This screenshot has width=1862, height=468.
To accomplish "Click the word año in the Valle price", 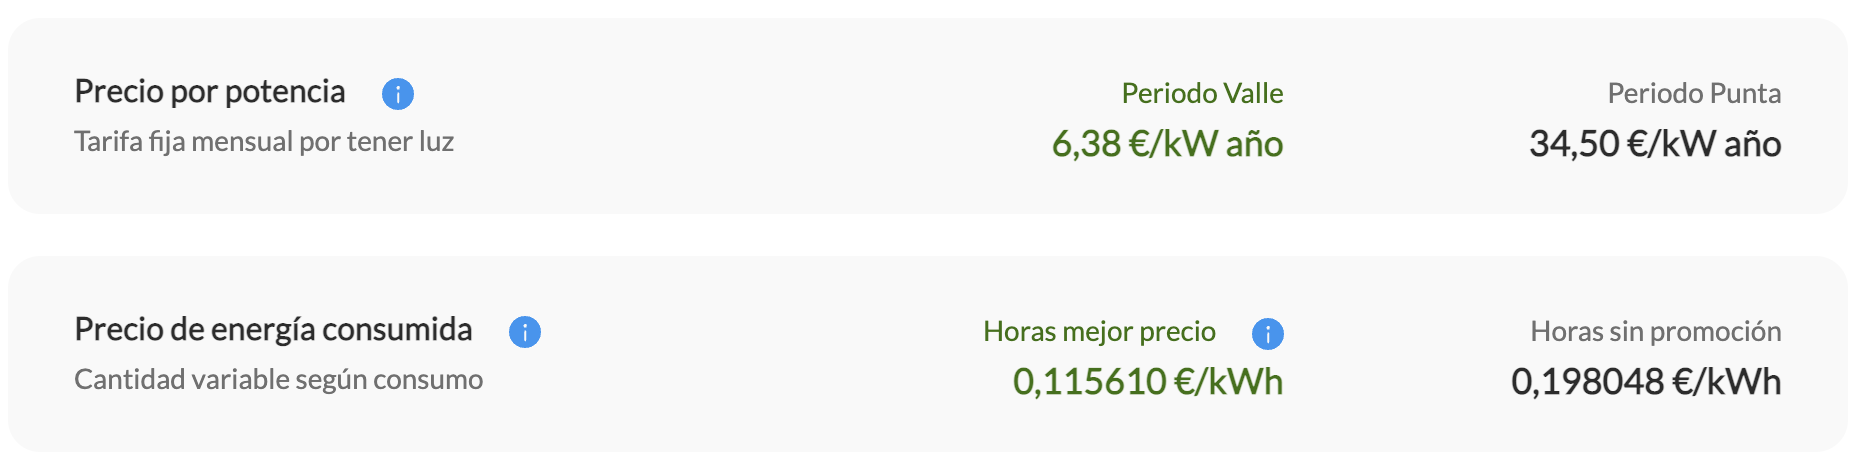I will [1254, 145].
